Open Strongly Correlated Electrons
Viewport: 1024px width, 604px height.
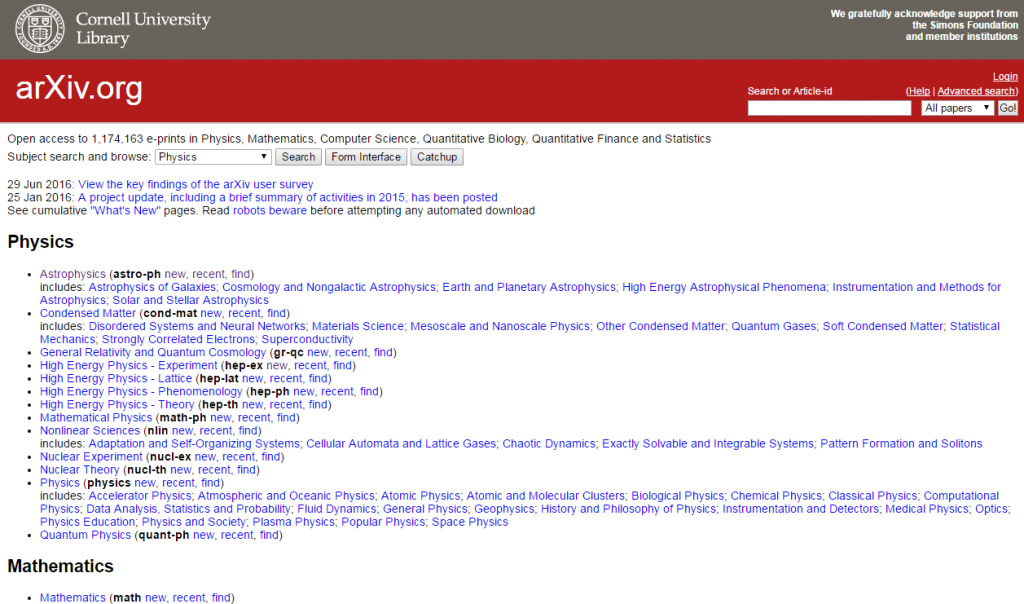(178, 339)
